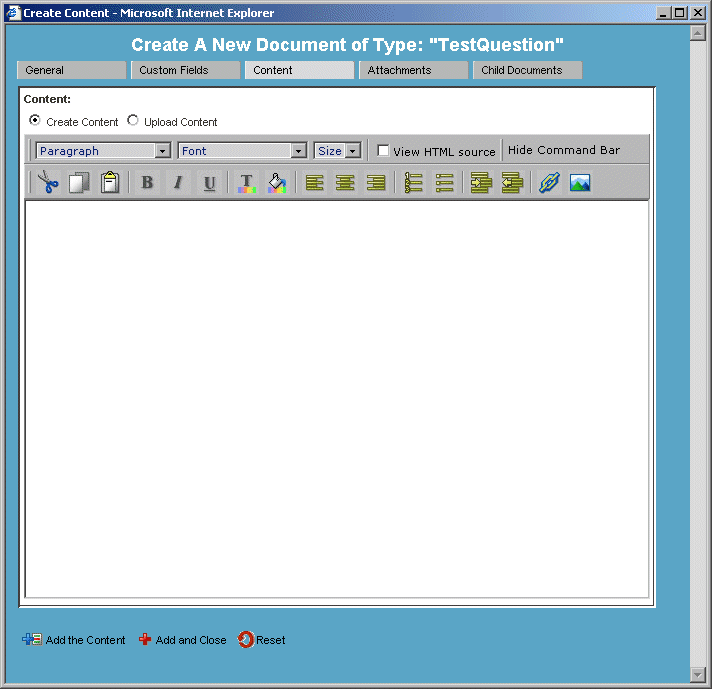The image size is (712, 689).
Task: Switch to the General tab
Action: pyautogui.click(x=71, y=70)
